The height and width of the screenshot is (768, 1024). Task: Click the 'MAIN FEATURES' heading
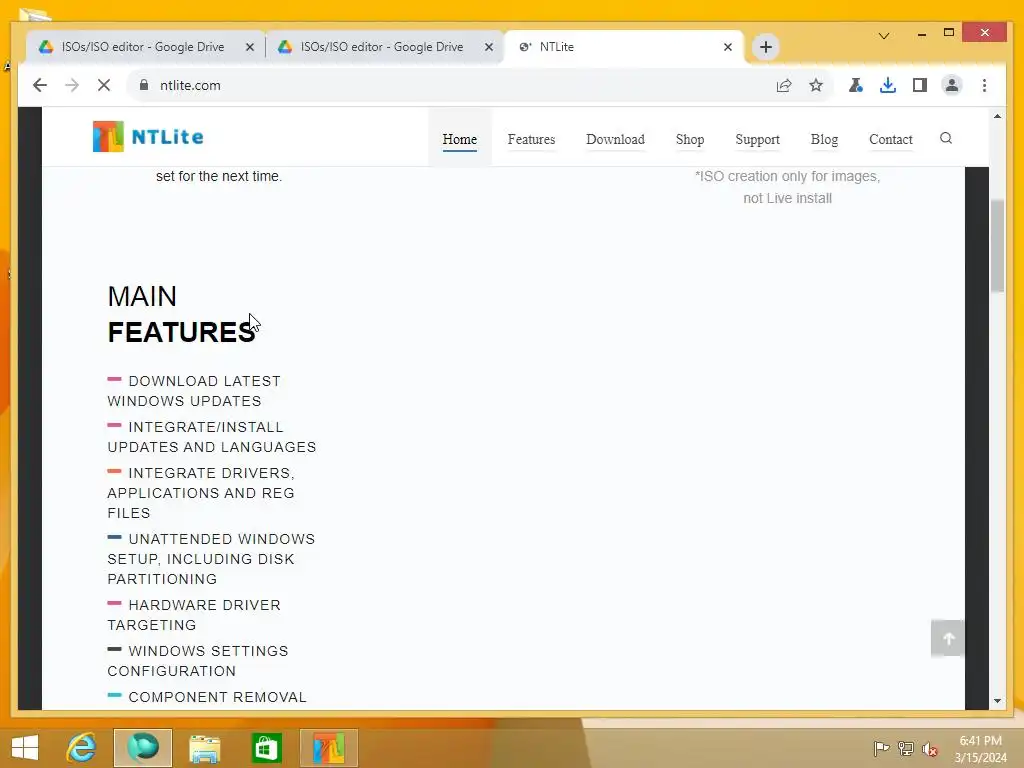[x=182, y=314]
